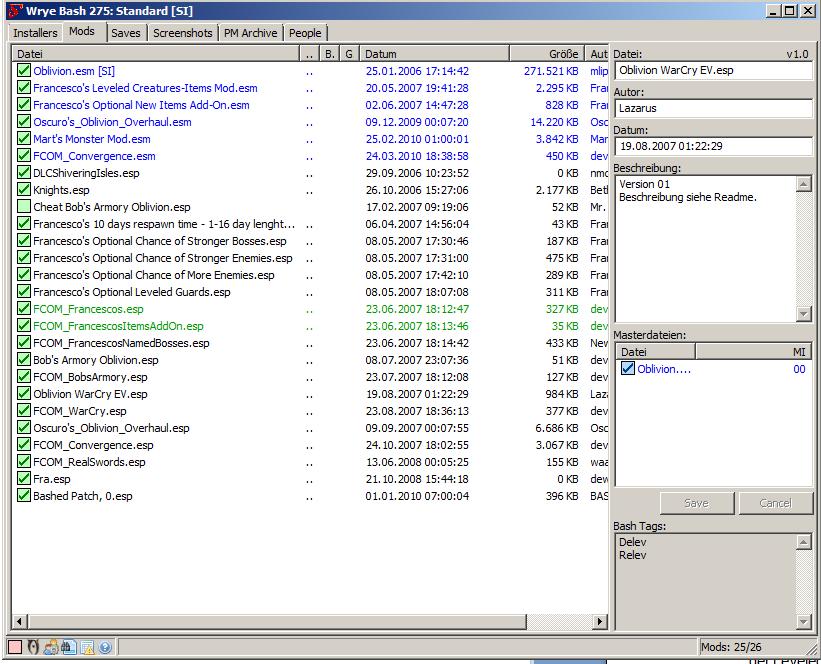The height and width of the screenshot is (664, 821).
Task: Click the binoculars document icon
Action: click(x=68, y=647)
